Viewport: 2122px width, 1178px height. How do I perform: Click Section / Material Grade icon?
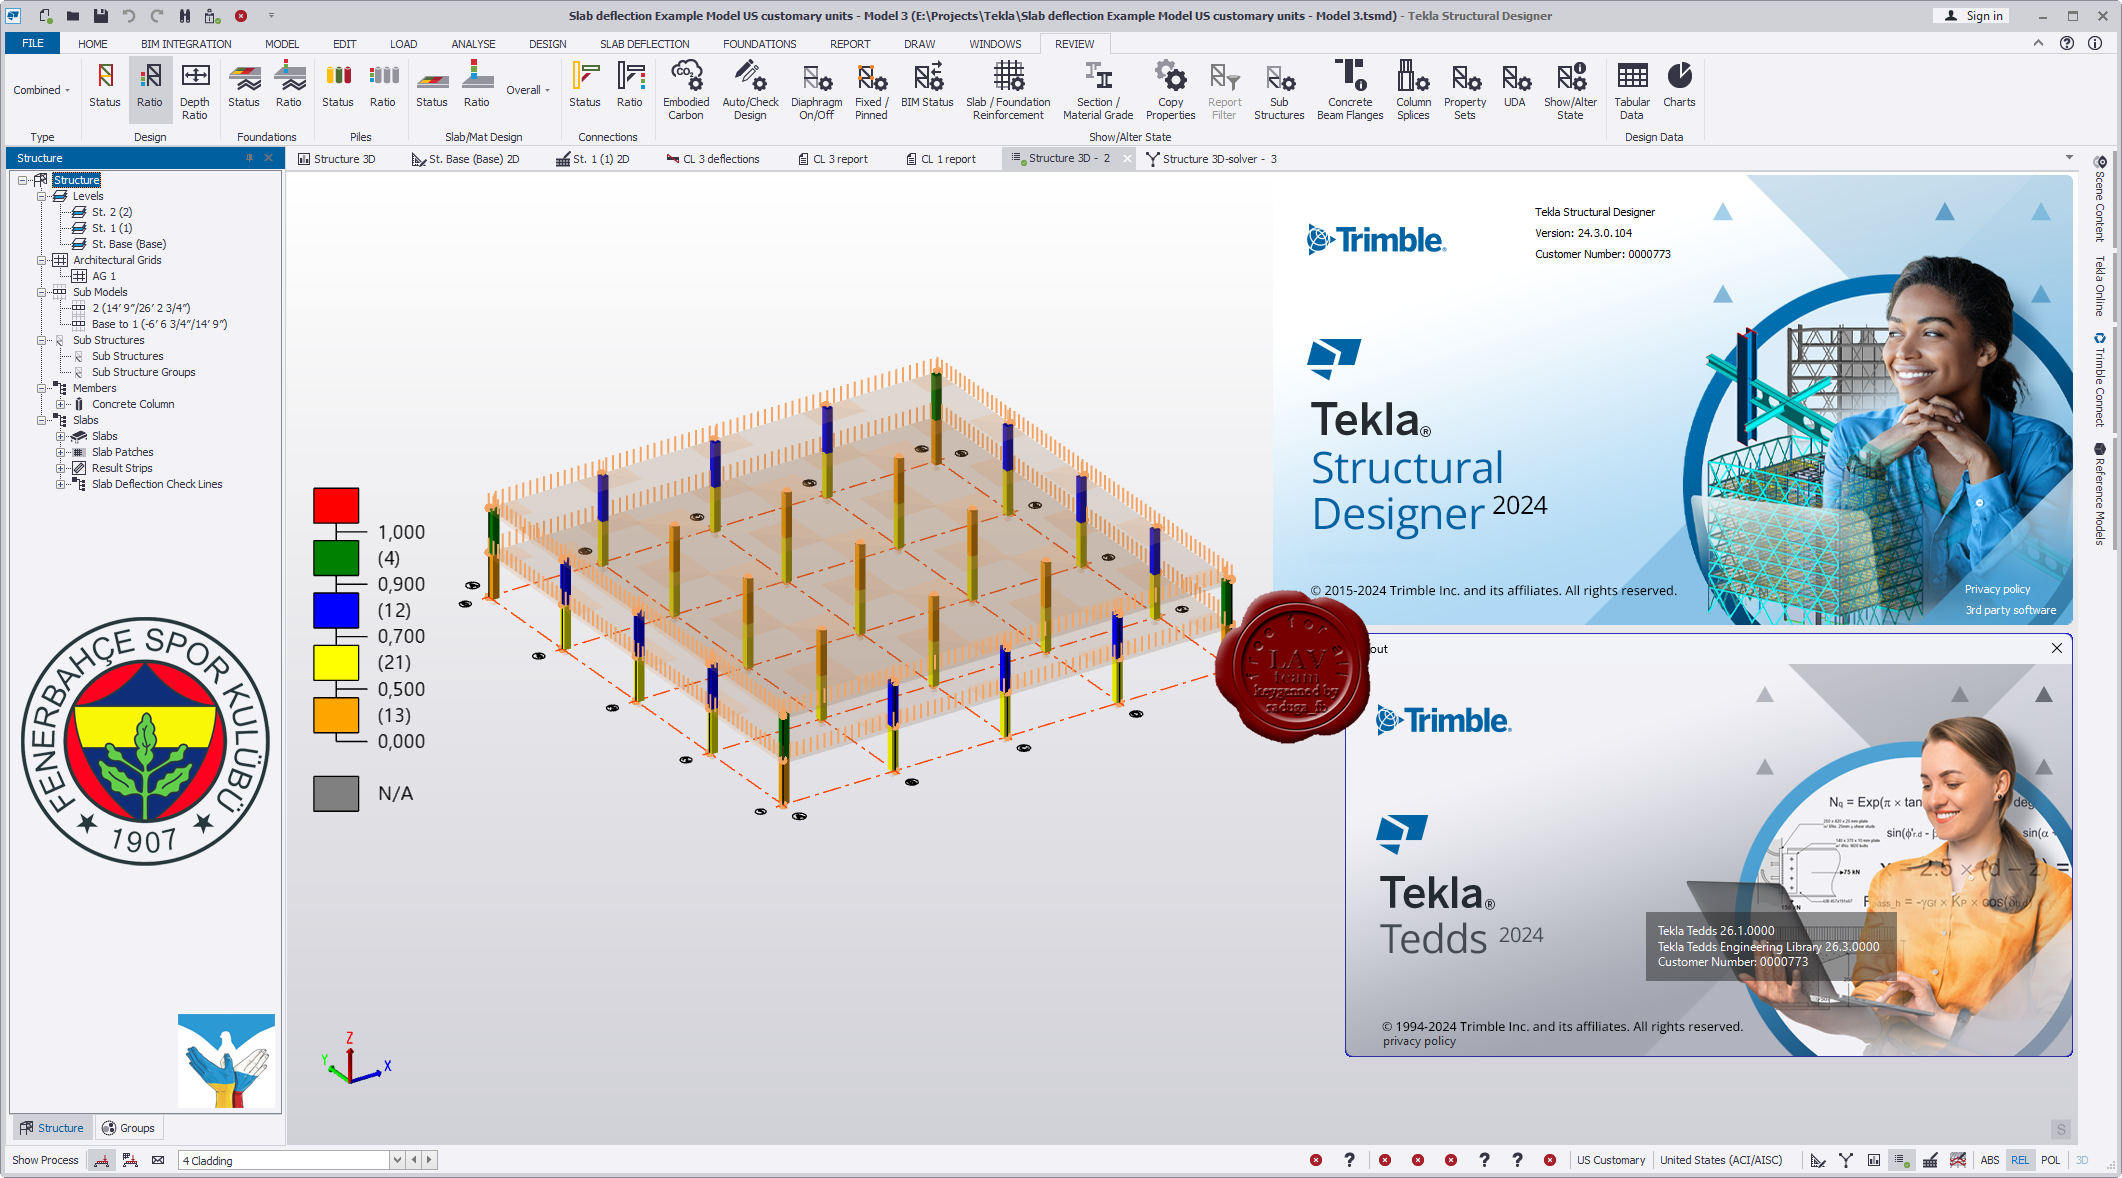point(1098,91)
